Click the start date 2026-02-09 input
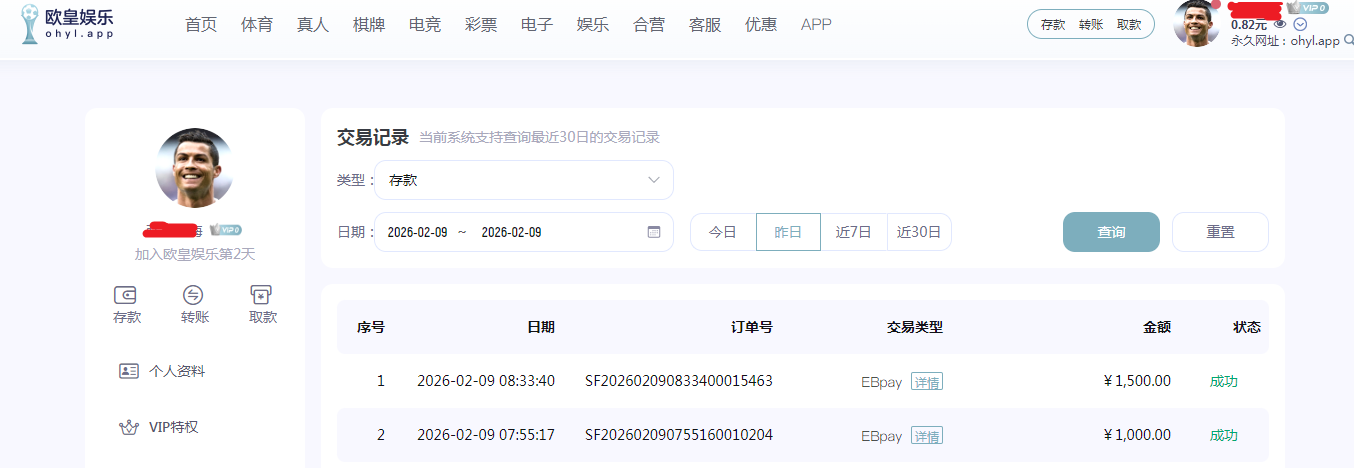This screenshot has width=1354, height=468. (417, 232)
